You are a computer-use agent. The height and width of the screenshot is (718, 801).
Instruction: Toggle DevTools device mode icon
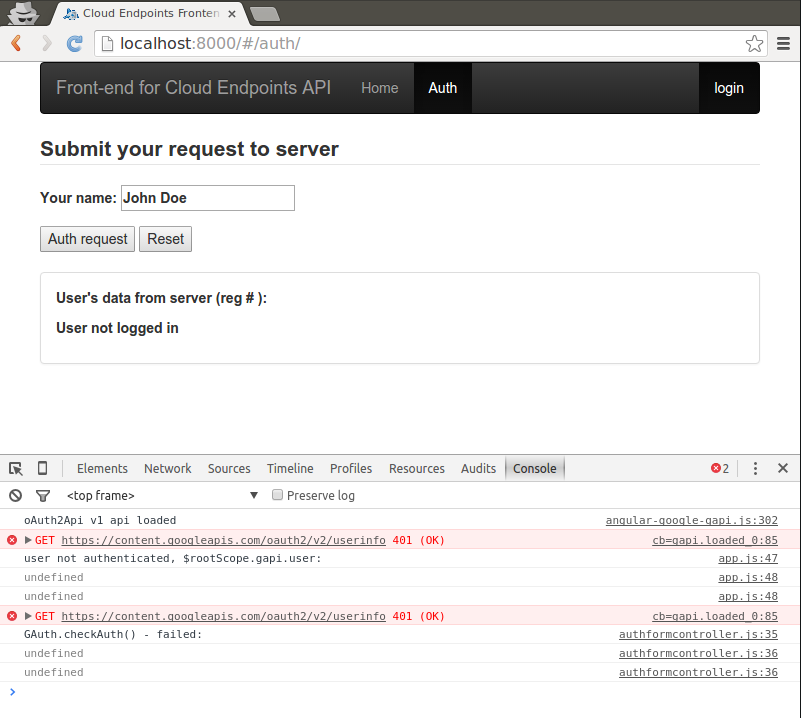click(x=42, y=468)
